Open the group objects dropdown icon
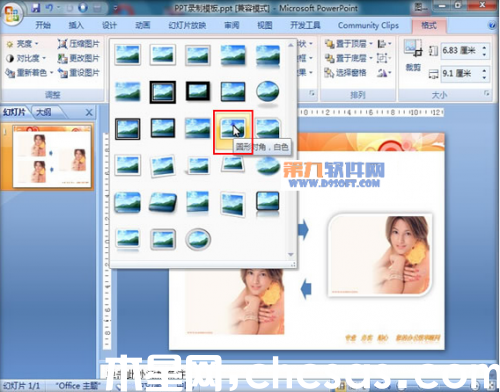 click(x=384, y=58)
